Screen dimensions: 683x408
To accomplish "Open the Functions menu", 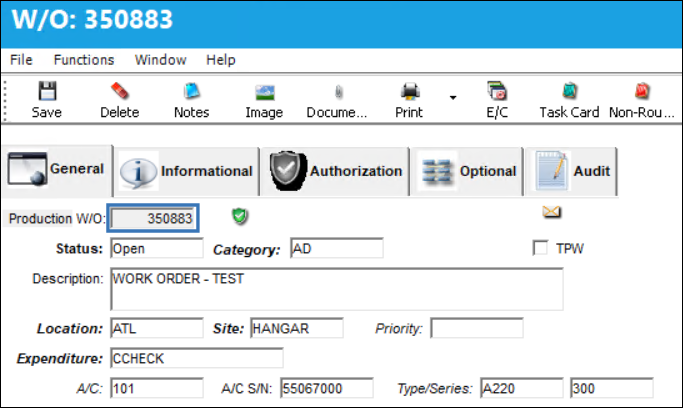I will [84, 60].
